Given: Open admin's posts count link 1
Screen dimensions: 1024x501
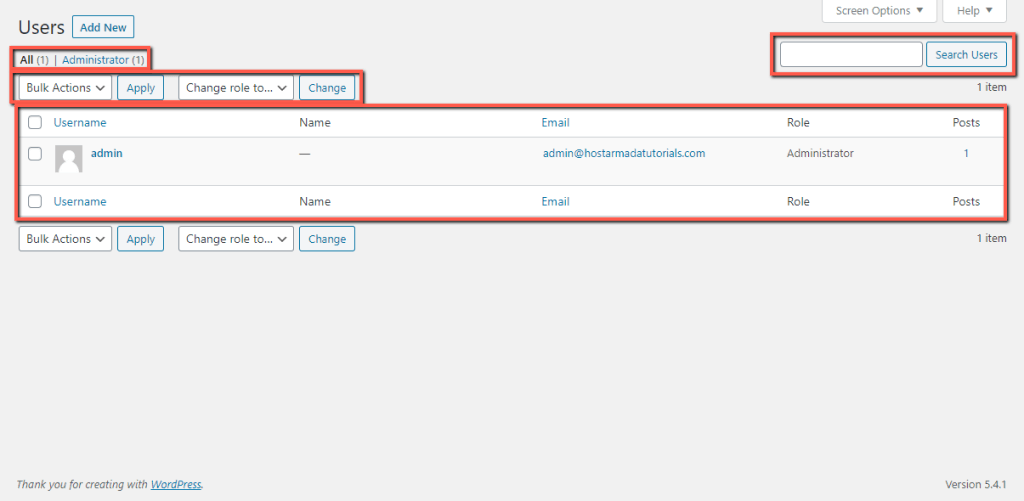Looking at the screenshot, I should pyautogui.click(x=966, y=154).
